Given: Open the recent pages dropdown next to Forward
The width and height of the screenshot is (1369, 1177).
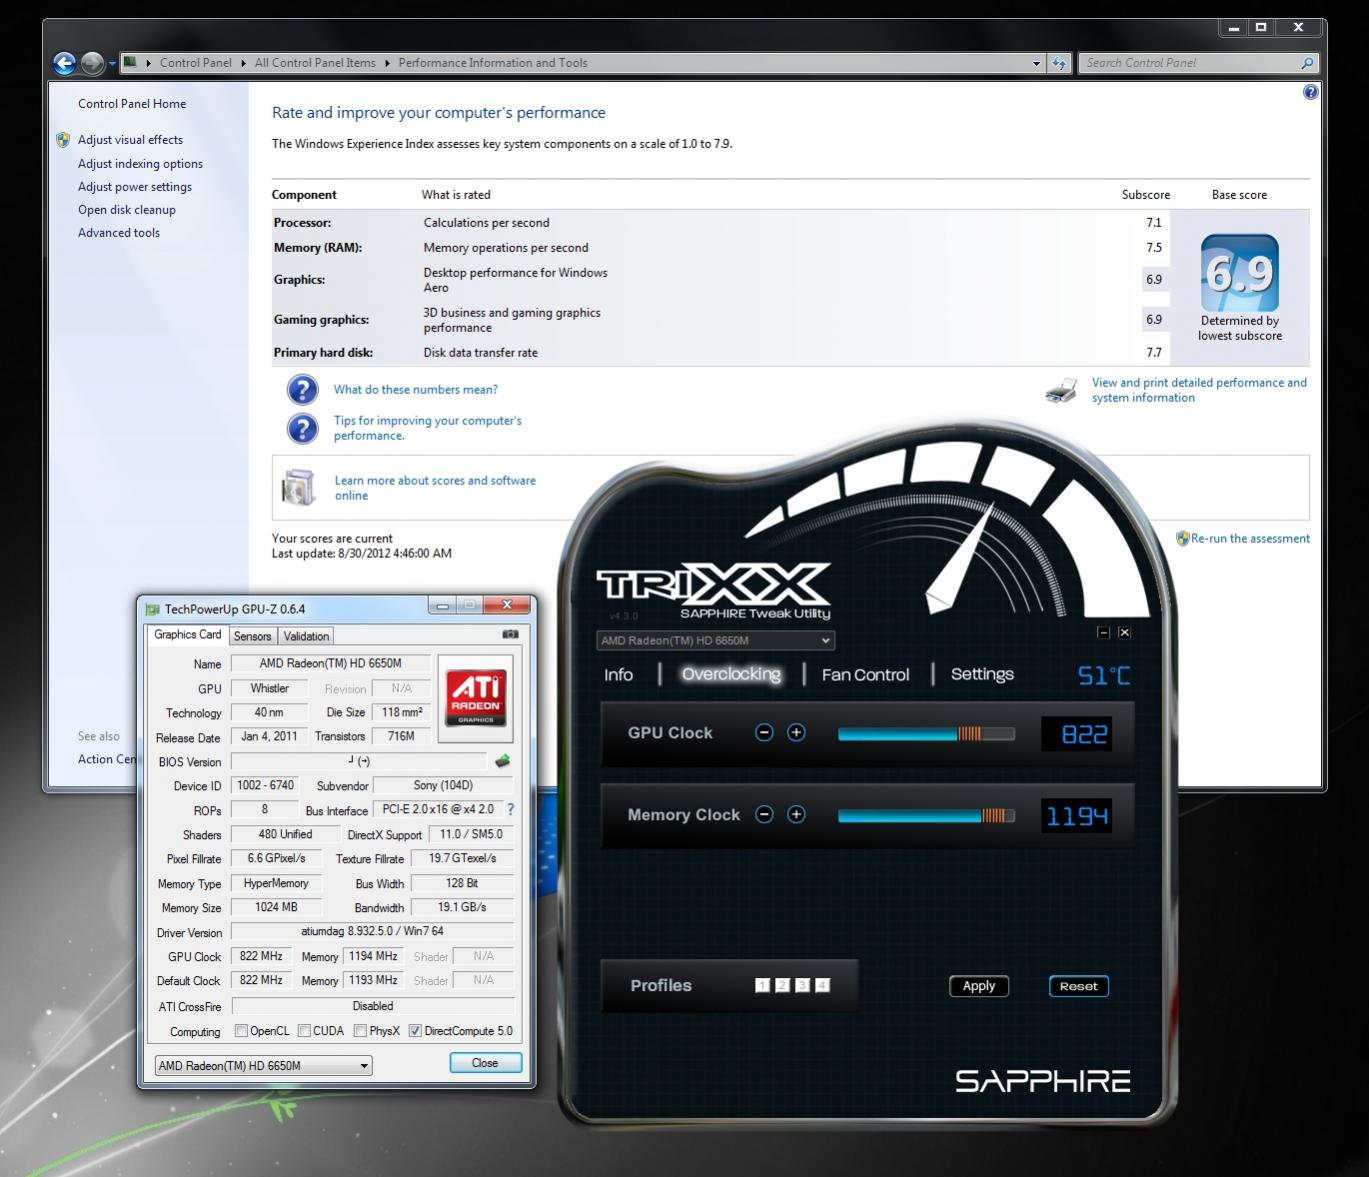Looking at the screenshot, I should [x=112, y=63].
